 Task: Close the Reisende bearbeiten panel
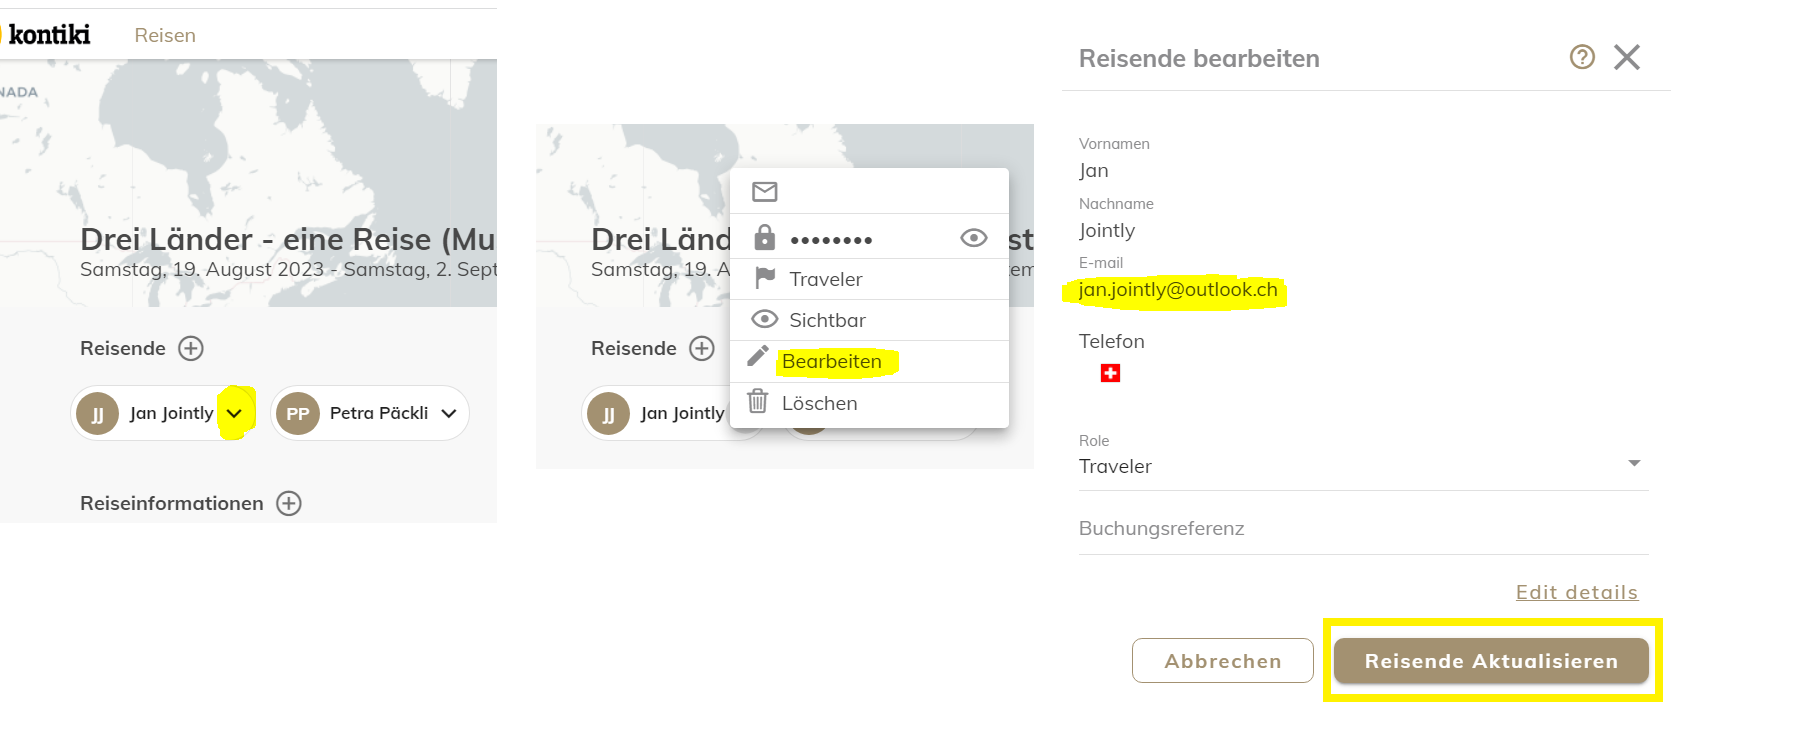pyautogui.click(x=1627, y=57)
